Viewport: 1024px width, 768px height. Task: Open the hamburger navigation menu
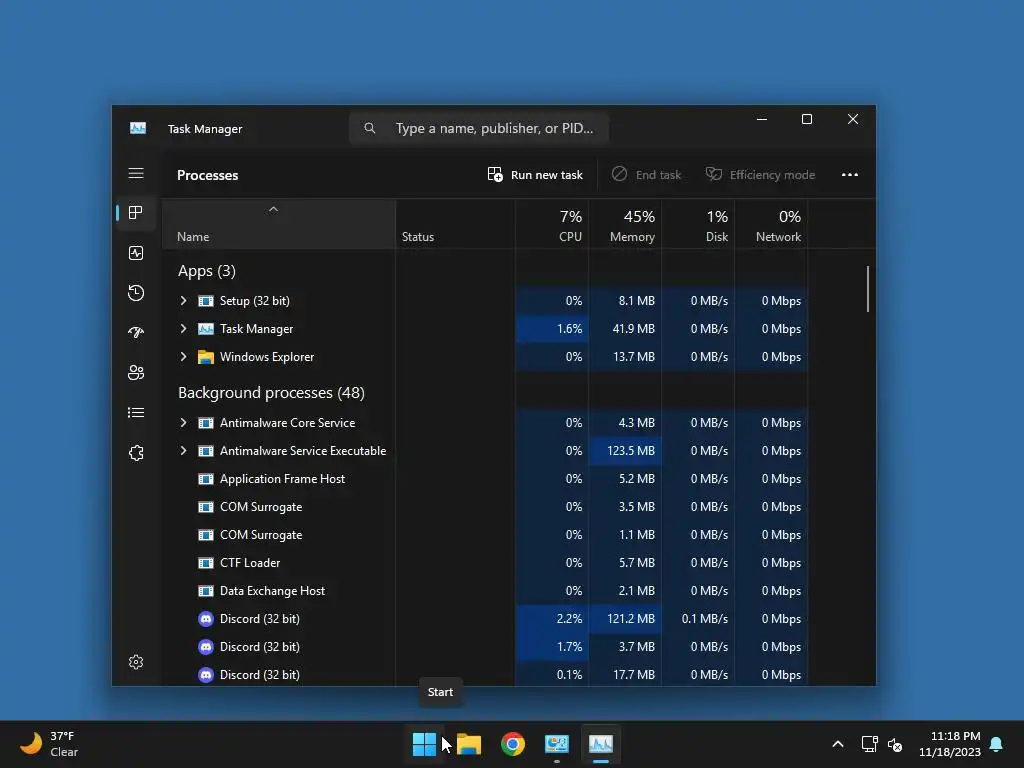[x=136, y=173]
